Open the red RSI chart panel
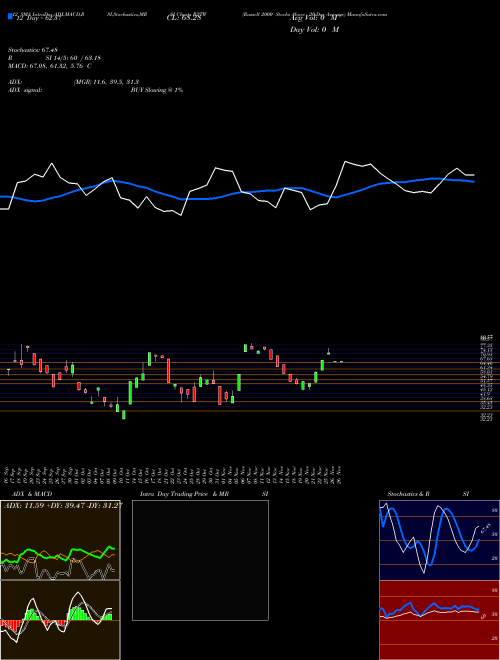Image resolution: width=500 pixels, height=660 pixels. [x=439, y=620]
